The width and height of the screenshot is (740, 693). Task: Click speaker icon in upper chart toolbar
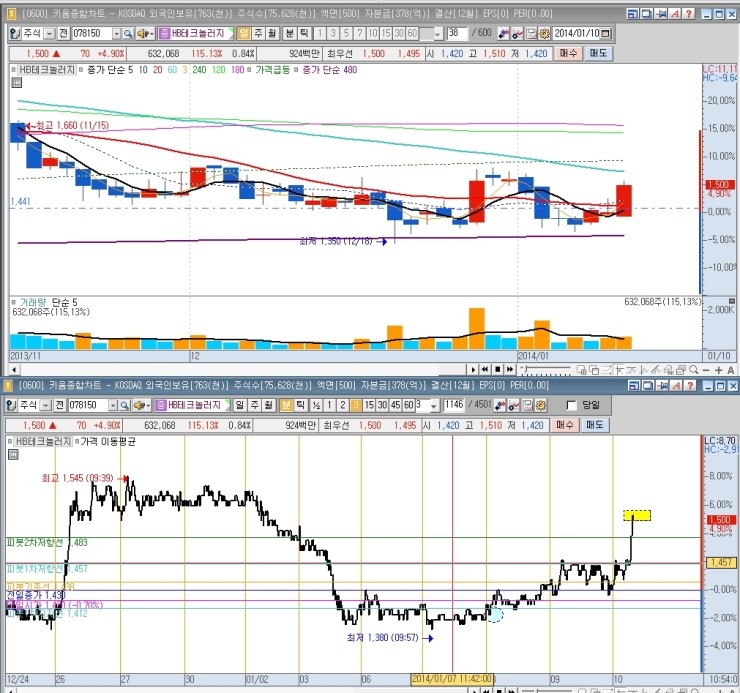click(x=144, y=34)
